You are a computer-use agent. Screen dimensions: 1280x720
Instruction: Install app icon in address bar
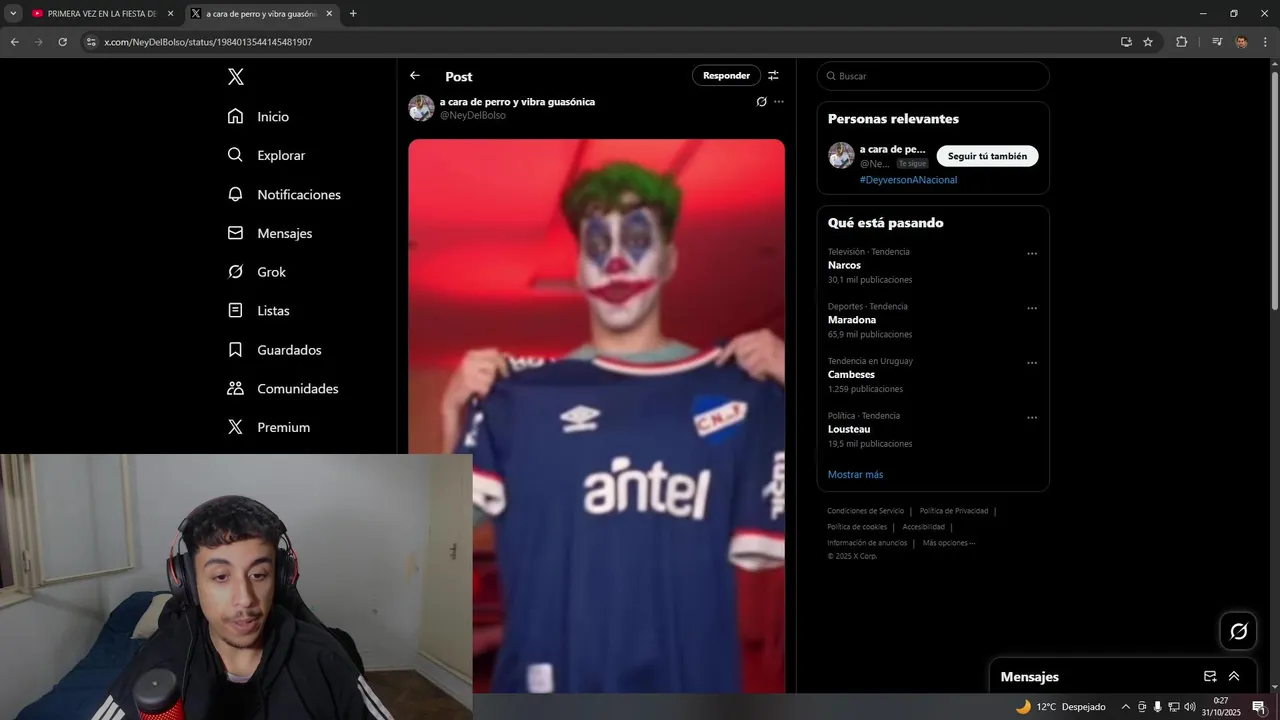[1126, 42]
